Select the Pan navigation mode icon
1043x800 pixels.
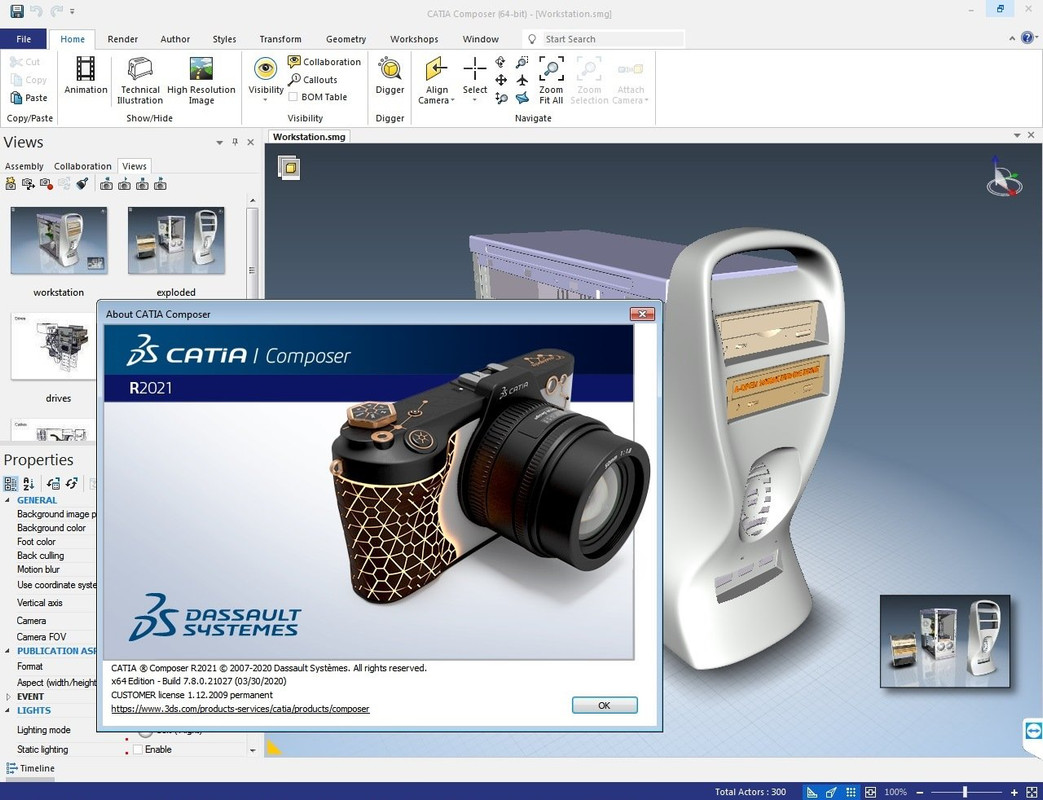[x=500, y=80]
